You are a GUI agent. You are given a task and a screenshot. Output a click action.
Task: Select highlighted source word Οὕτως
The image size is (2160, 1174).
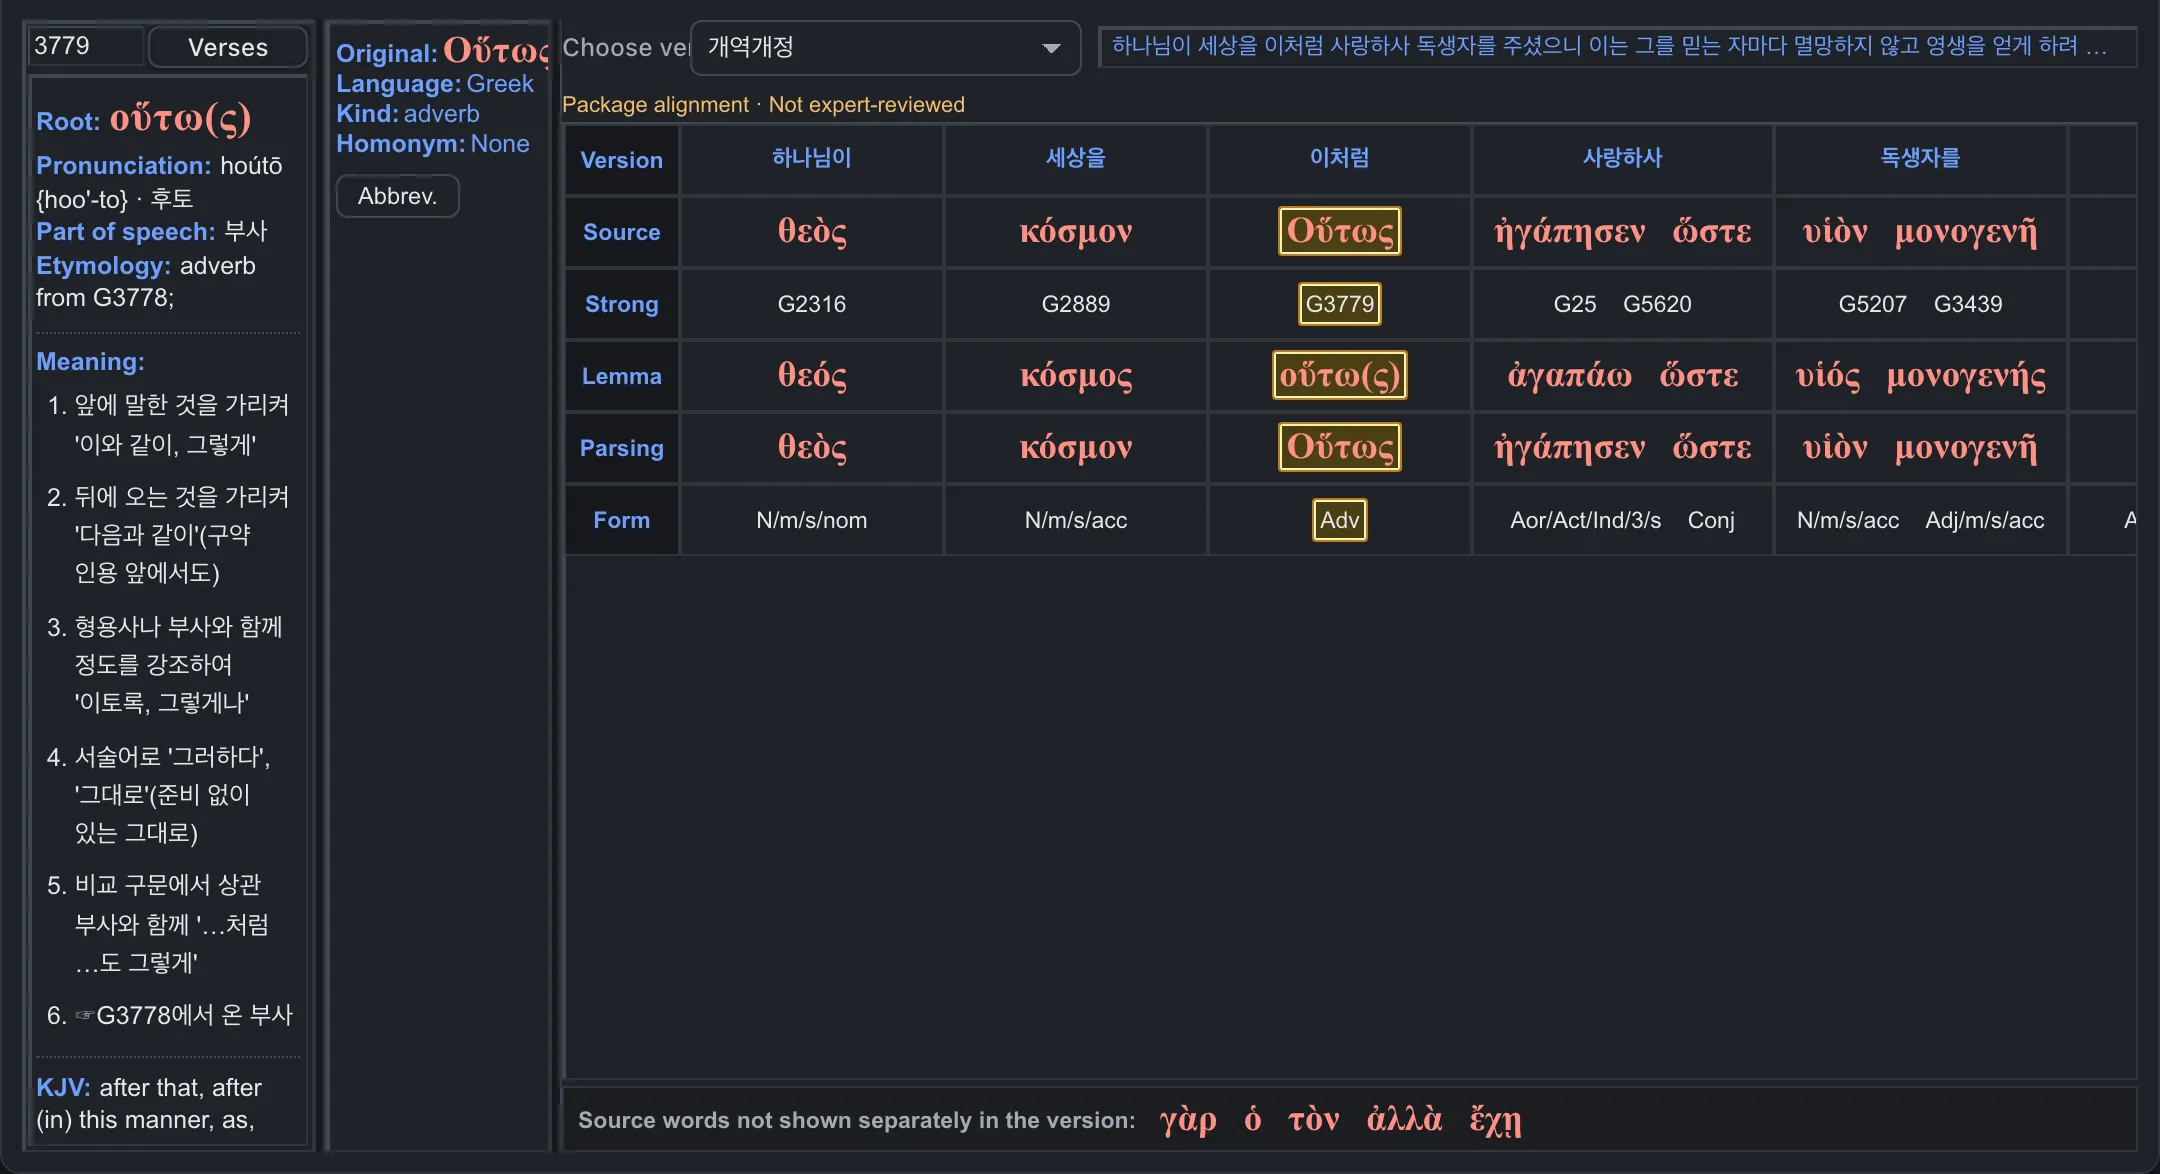pos(1340,231)
